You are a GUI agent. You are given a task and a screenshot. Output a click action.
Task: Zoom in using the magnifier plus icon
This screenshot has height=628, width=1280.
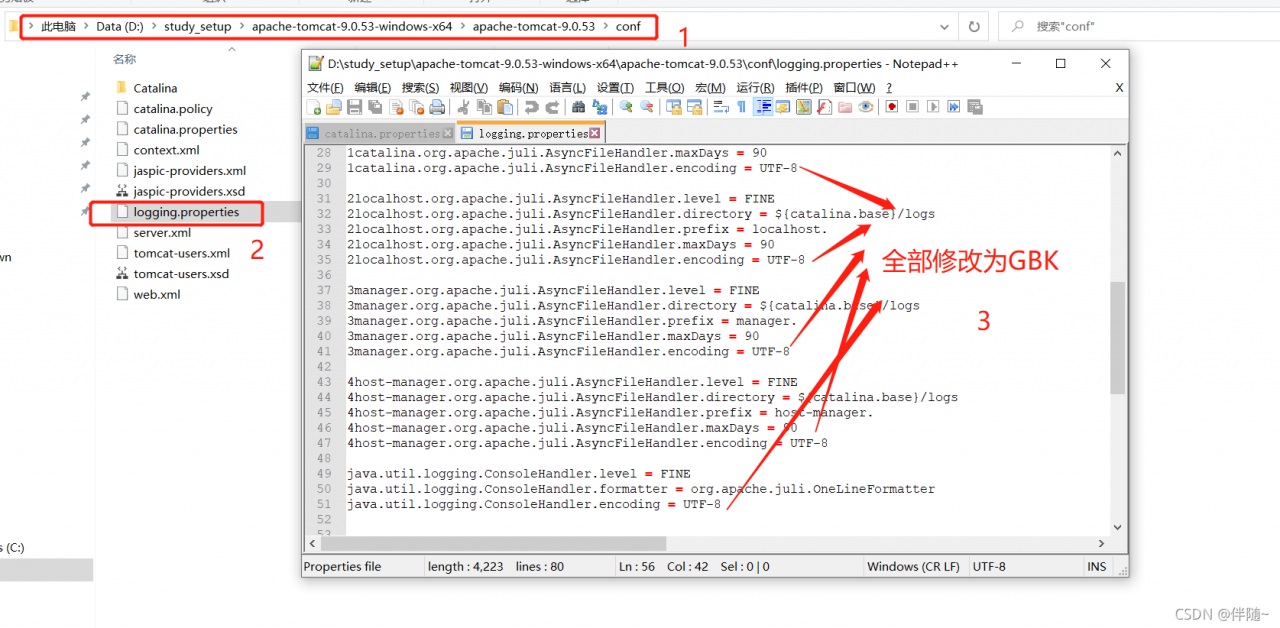pos(627,107)
